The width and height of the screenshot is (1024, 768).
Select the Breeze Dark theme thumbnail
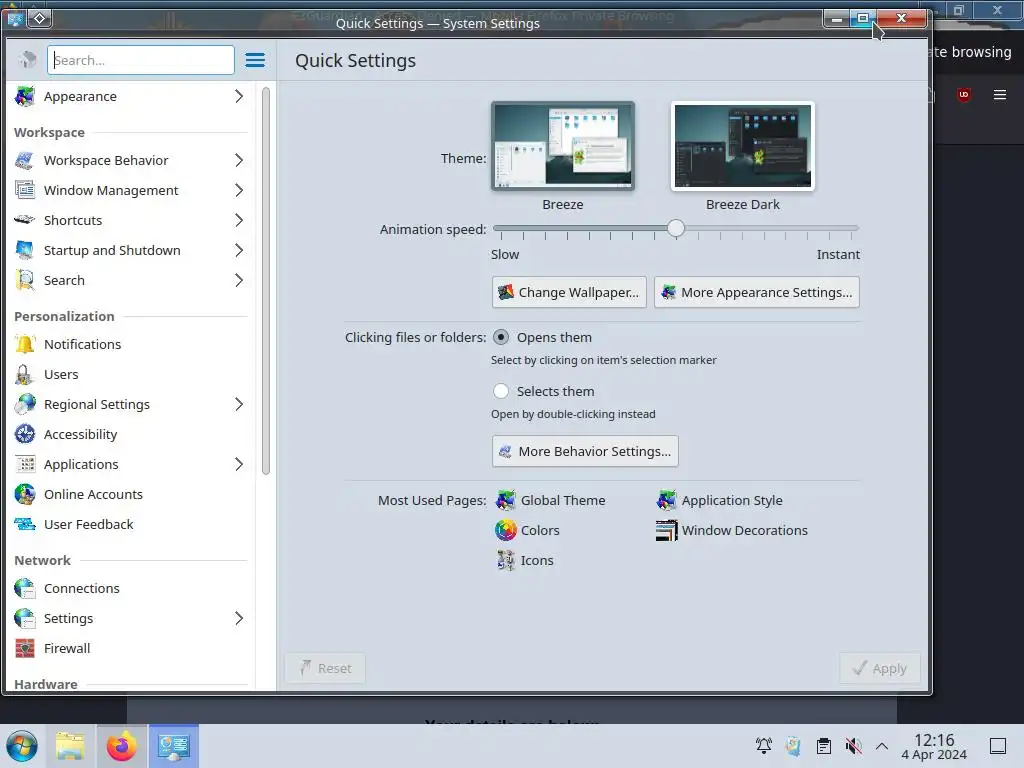[x=743, y=146]
